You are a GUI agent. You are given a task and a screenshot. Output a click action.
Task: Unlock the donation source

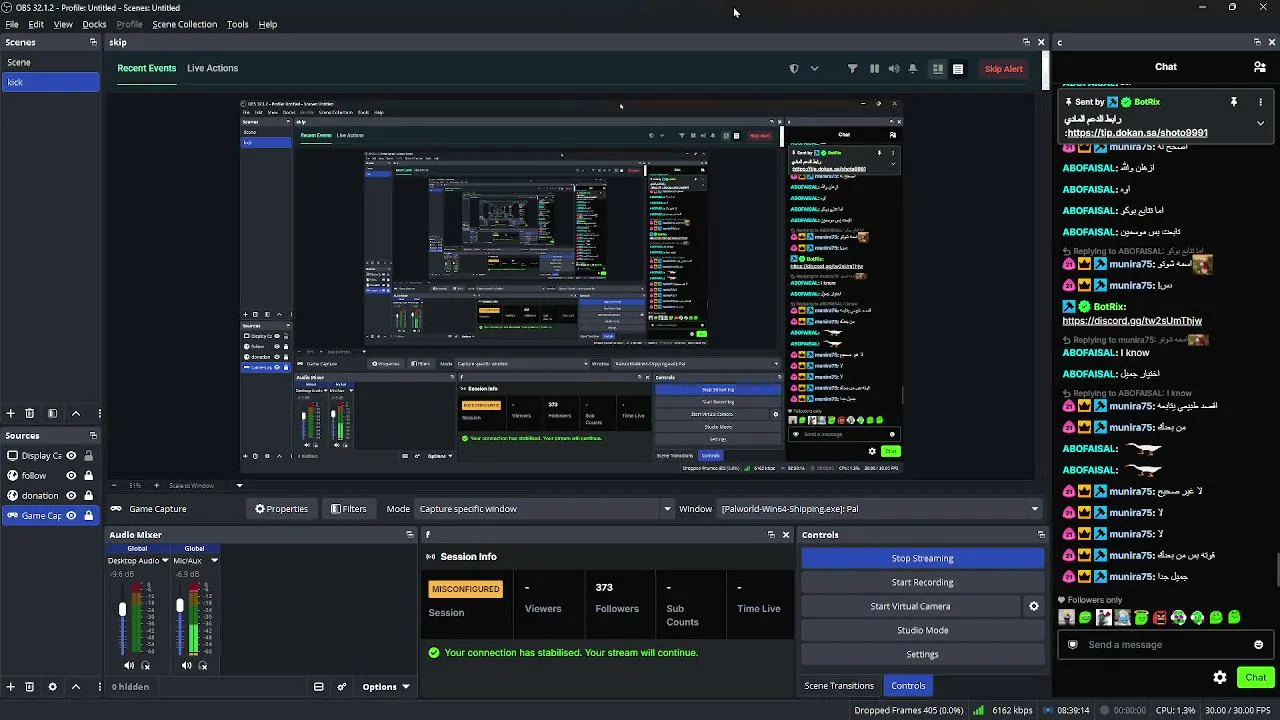(88, 496)
